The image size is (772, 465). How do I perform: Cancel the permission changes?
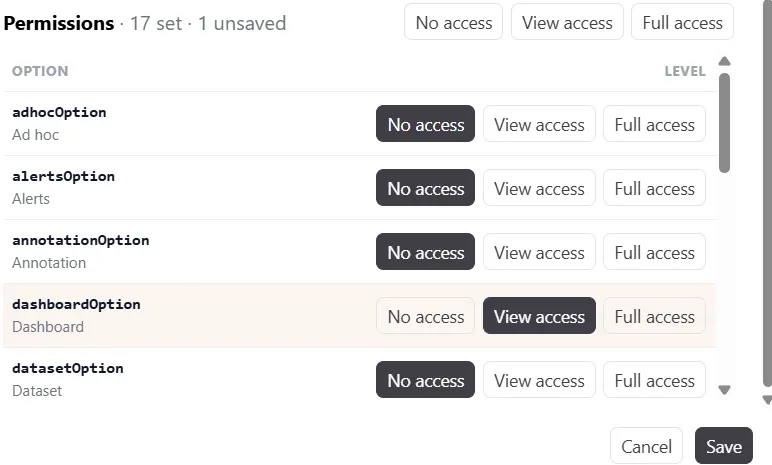coord(646,446)
